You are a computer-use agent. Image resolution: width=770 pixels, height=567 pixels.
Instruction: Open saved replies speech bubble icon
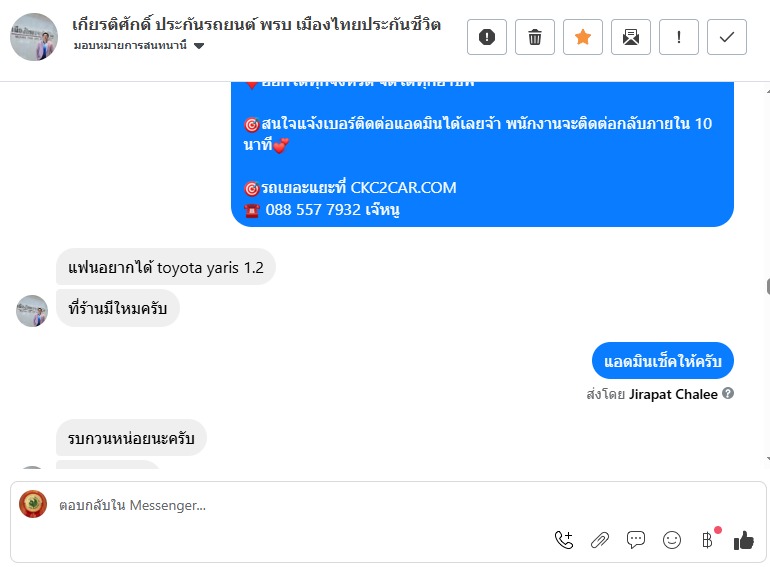point(636,540)
